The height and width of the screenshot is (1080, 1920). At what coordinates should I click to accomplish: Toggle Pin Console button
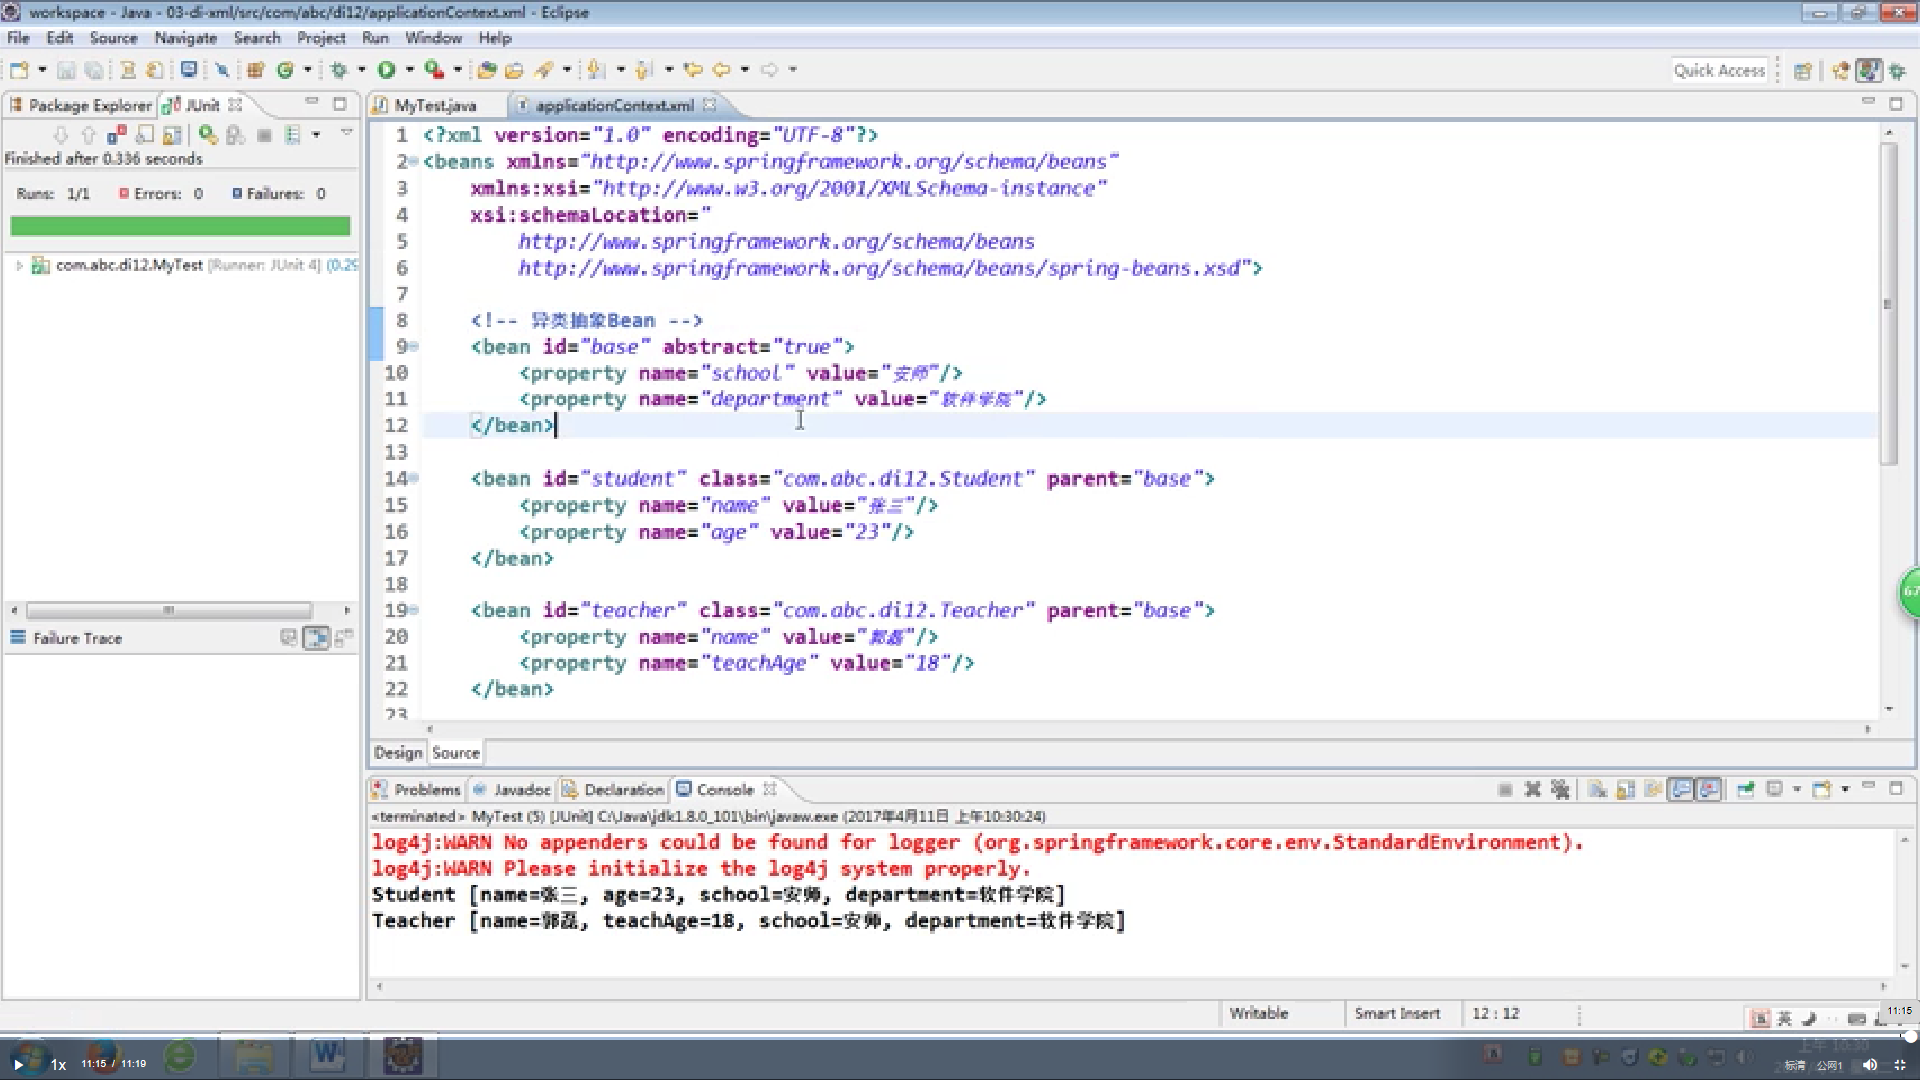point(1746,790)
